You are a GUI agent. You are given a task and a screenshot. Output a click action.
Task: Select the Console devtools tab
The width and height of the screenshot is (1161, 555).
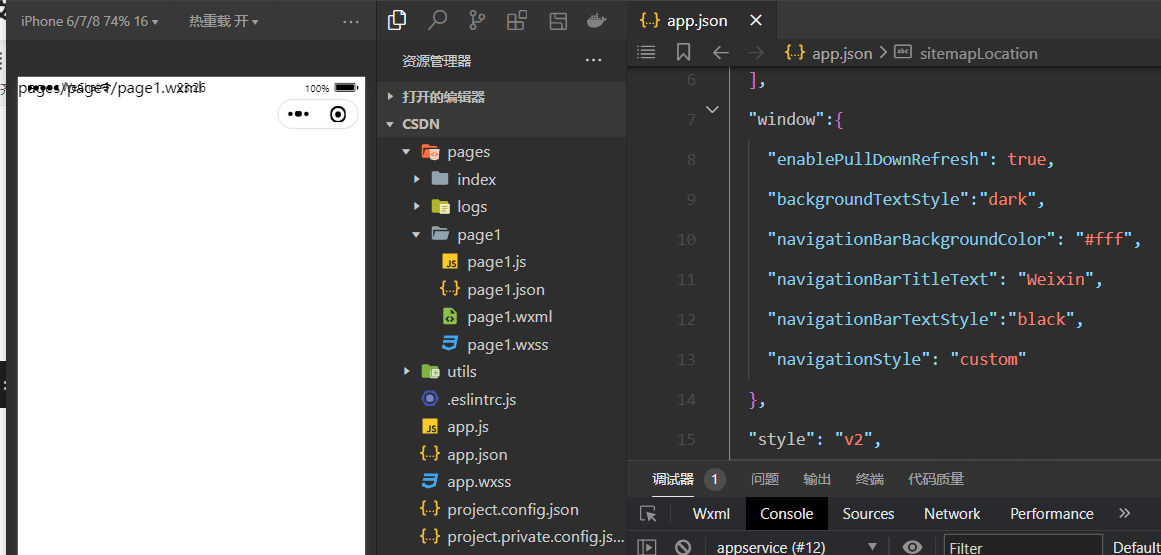786,514
